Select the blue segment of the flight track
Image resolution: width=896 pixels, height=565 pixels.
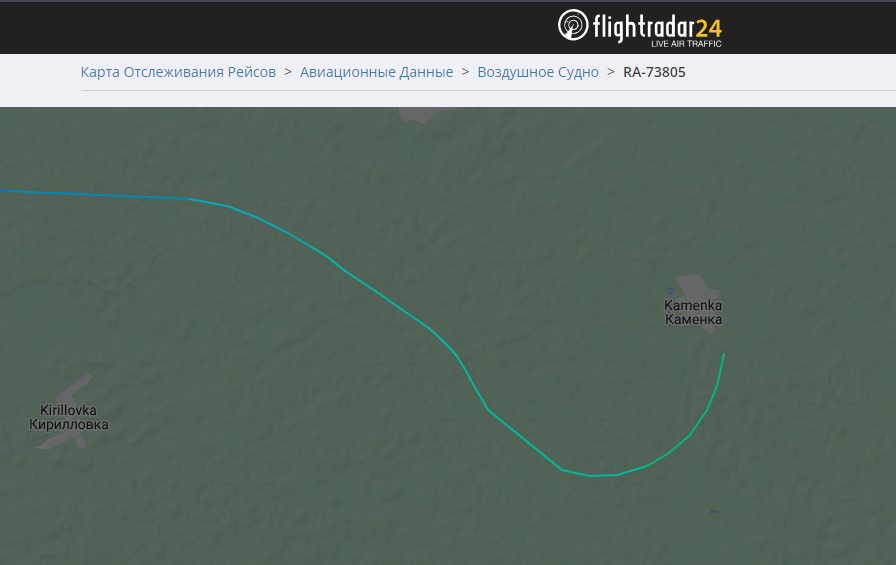[x=94, y=195]
